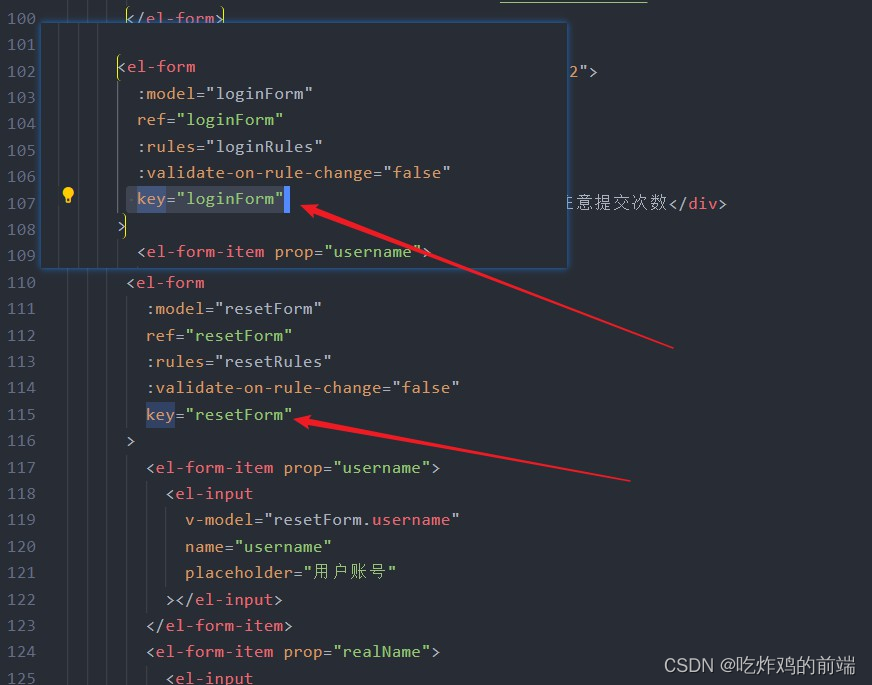Click the key="resetForm" attribute on line 115
872x685 pixels.
tap(219, 414)
